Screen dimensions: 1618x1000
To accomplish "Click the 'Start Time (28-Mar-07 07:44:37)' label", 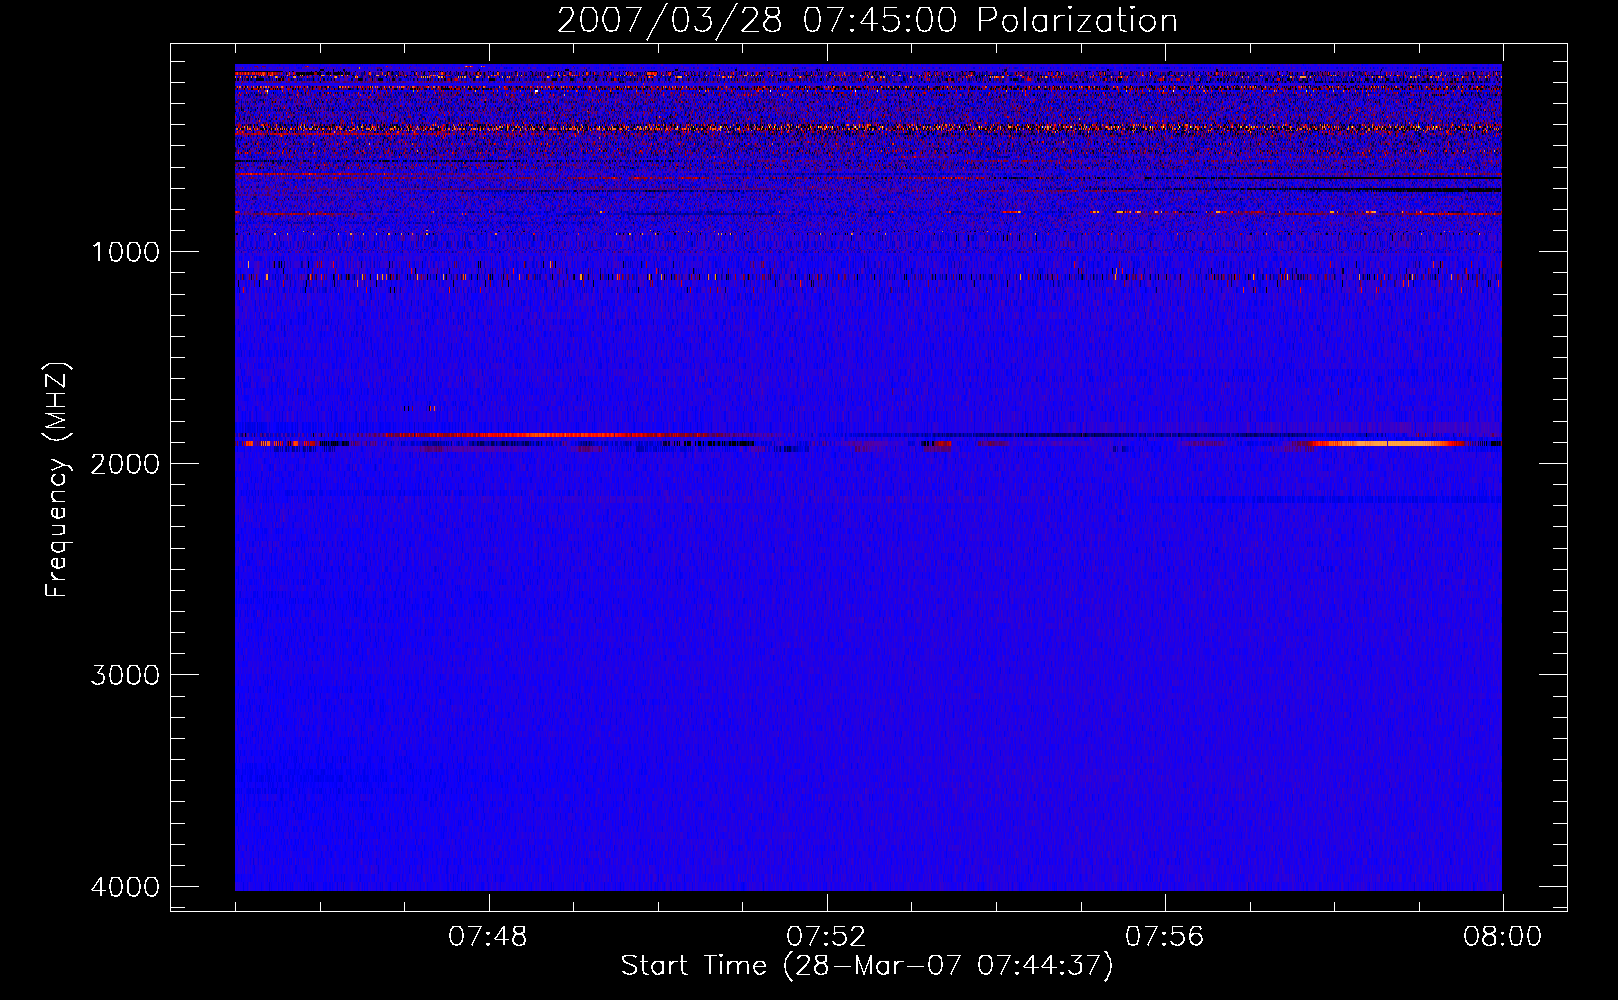I will coord(867,966).
